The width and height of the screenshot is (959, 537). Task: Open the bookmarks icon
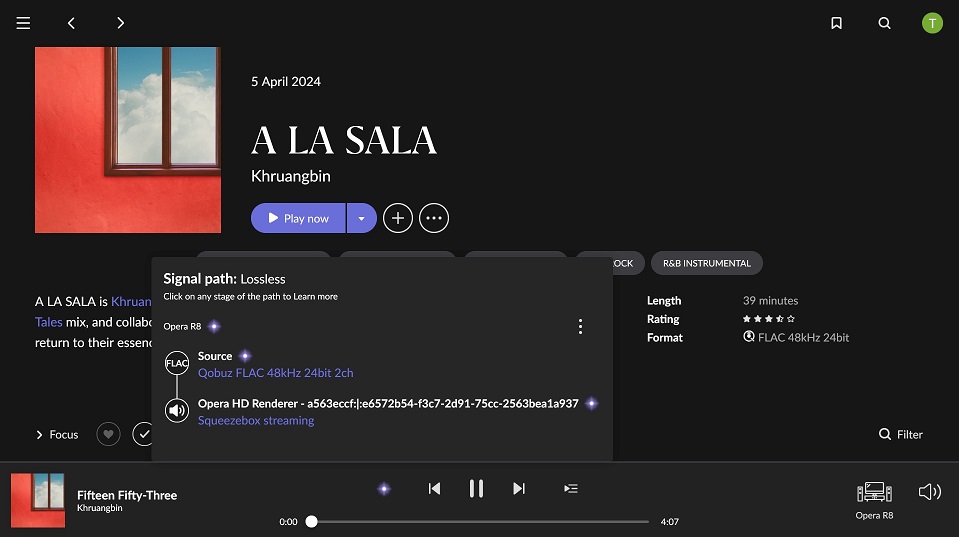click(836, 23)
